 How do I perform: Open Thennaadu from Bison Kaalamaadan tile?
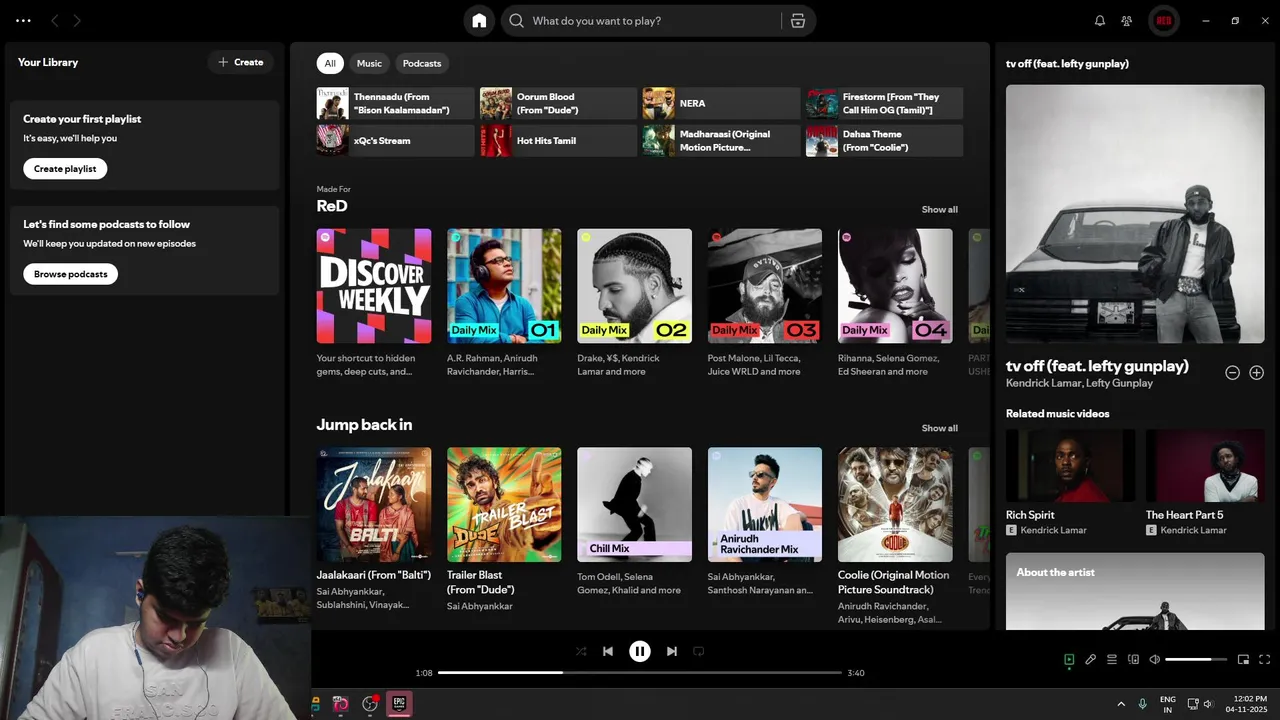(395, 103)
